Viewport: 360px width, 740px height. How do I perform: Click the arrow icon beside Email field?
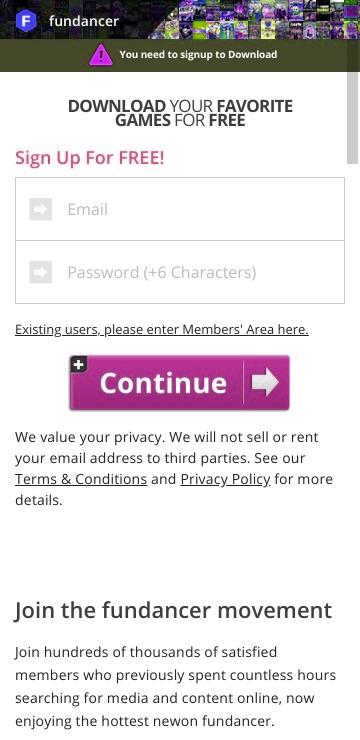pyautogui.click(x=41, y=209)
